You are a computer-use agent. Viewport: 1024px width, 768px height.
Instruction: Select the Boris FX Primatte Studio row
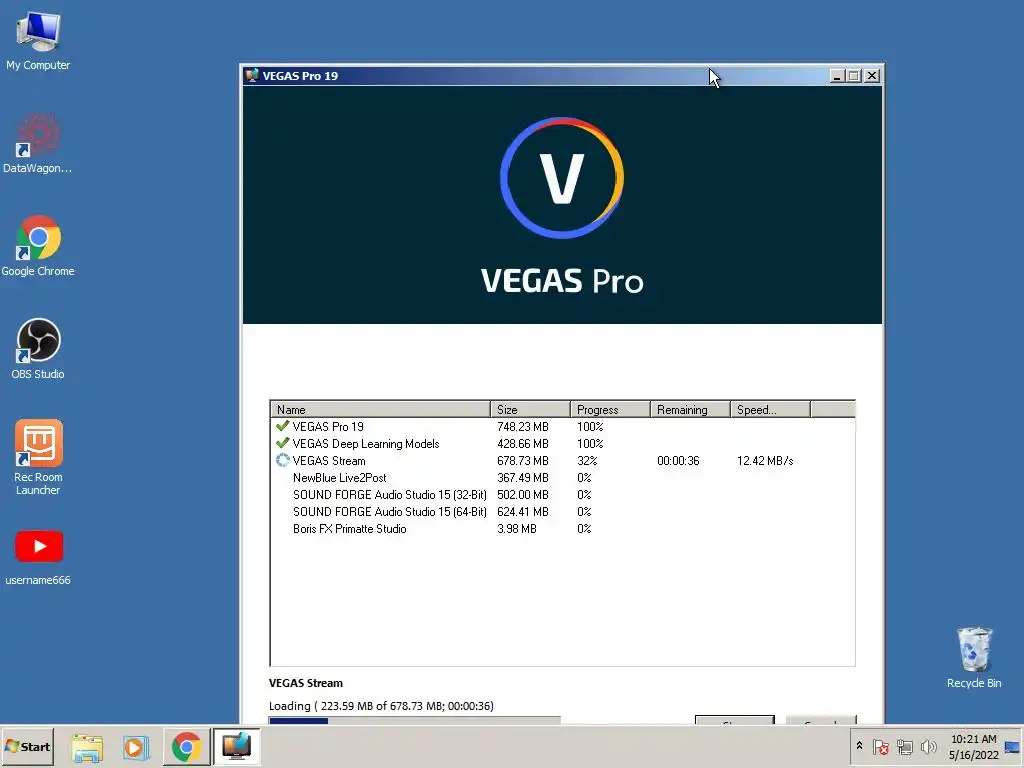coord(562,528)
